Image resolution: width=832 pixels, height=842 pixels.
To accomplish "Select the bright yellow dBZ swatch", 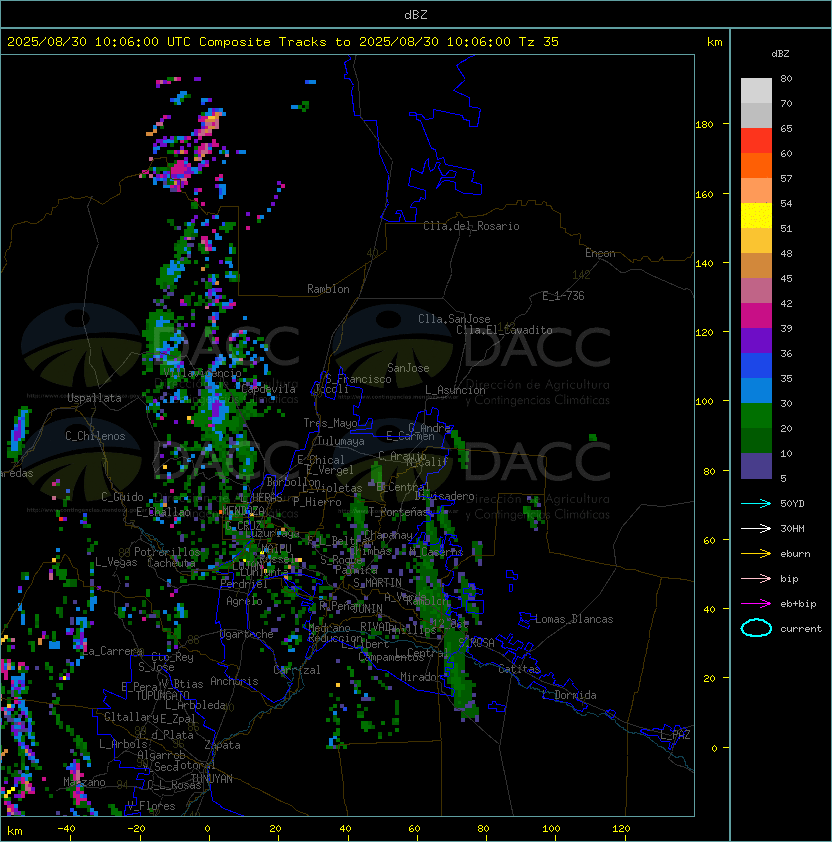I will 756,215.
